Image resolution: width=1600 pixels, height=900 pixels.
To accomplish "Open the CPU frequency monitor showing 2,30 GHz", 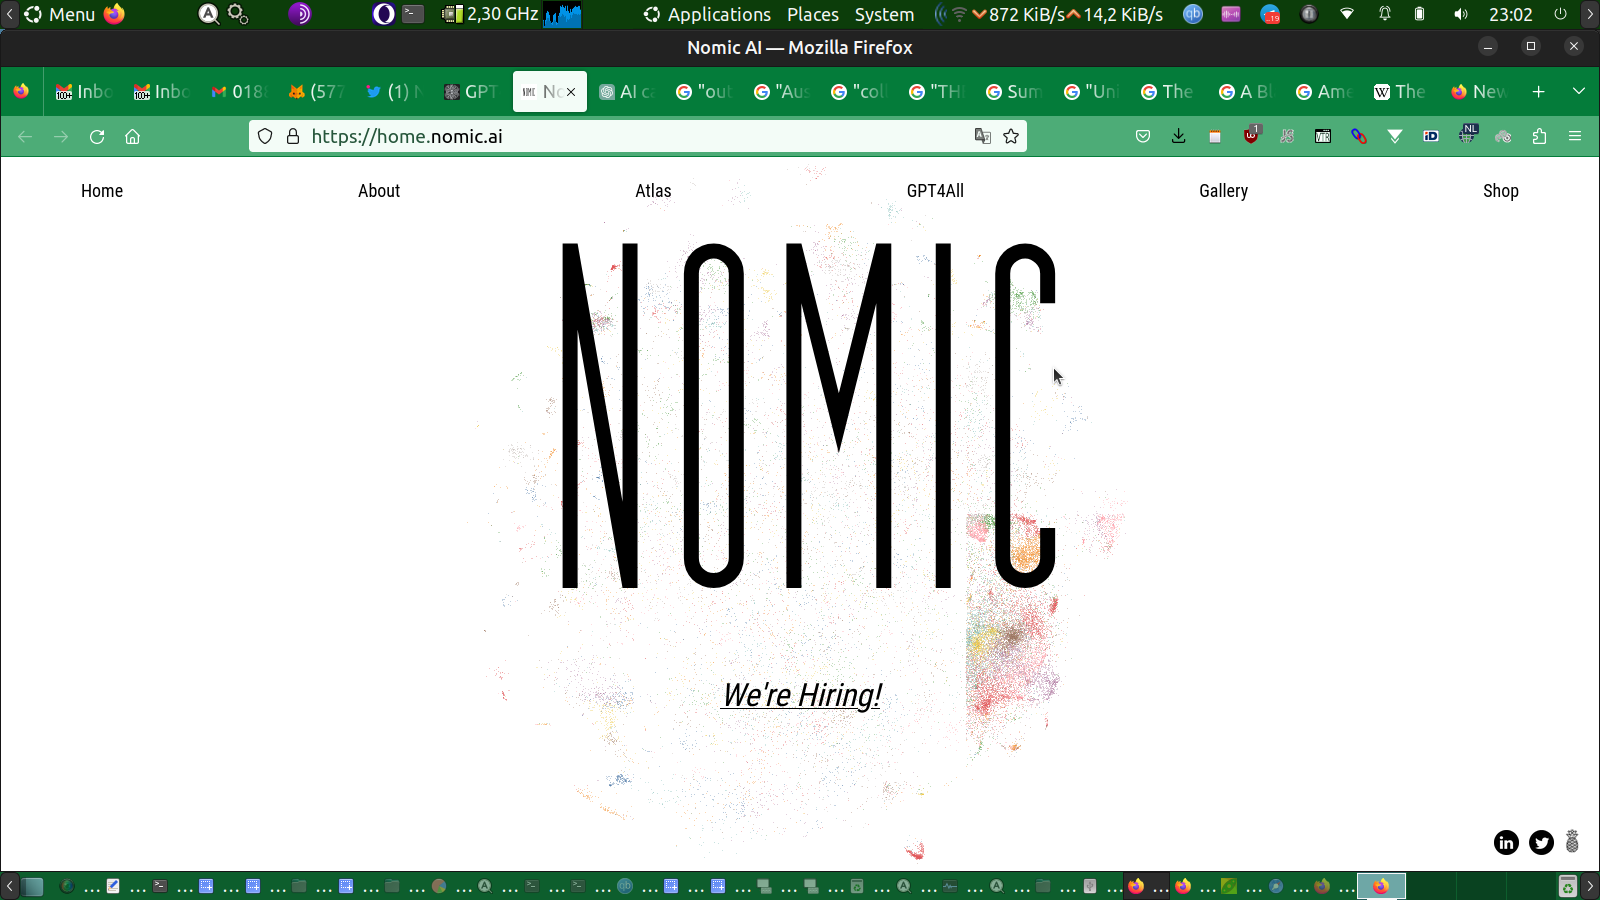I will click(490, 14).
